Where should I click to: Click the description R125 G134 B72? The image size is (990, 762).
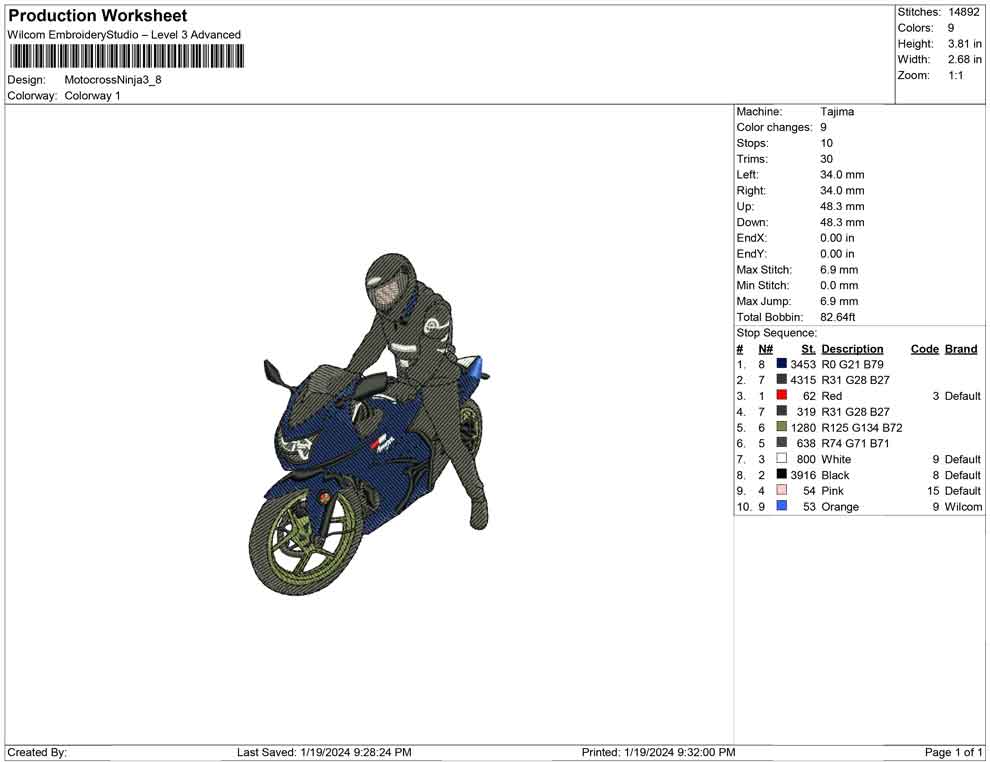pos(861,427)
